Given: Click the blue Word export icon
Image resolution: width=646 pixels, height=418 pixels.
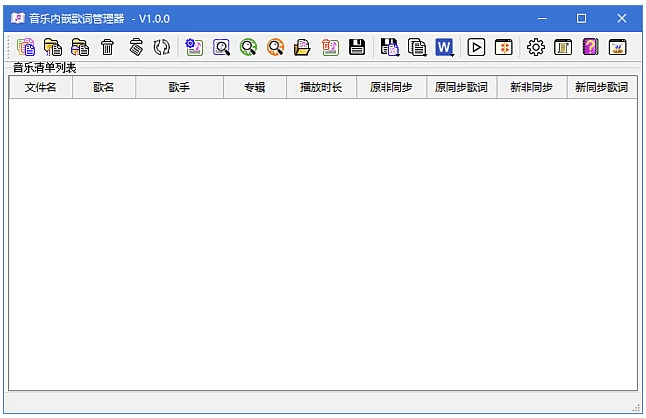Looking at the screenshot, I should (x=444, y=47).
